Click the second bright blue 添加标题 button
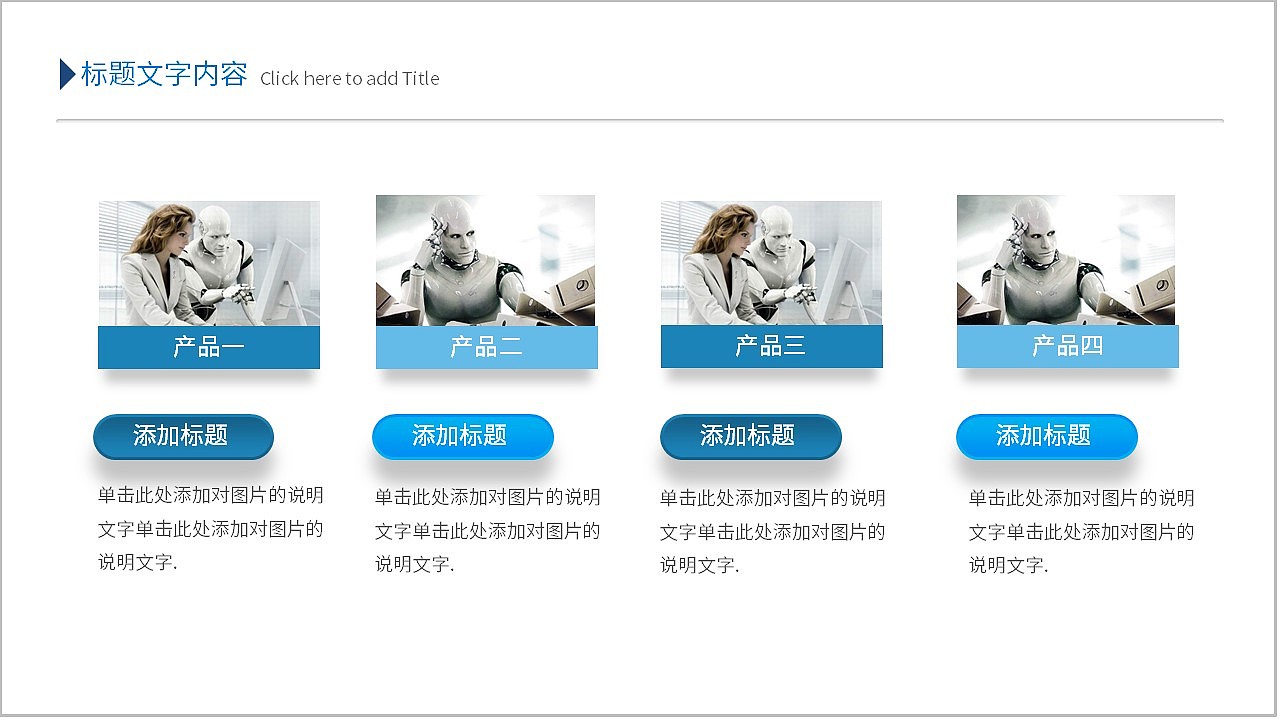Screen dimensions: 1280x720 pos(463,437)
